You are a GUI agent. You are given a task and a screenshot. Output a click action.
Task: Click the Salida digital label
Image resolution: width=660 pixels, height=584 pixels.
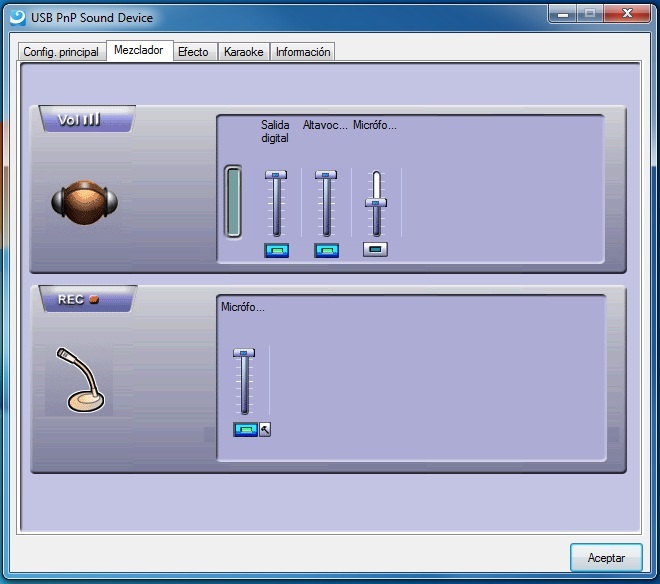(x=275, y=131)
